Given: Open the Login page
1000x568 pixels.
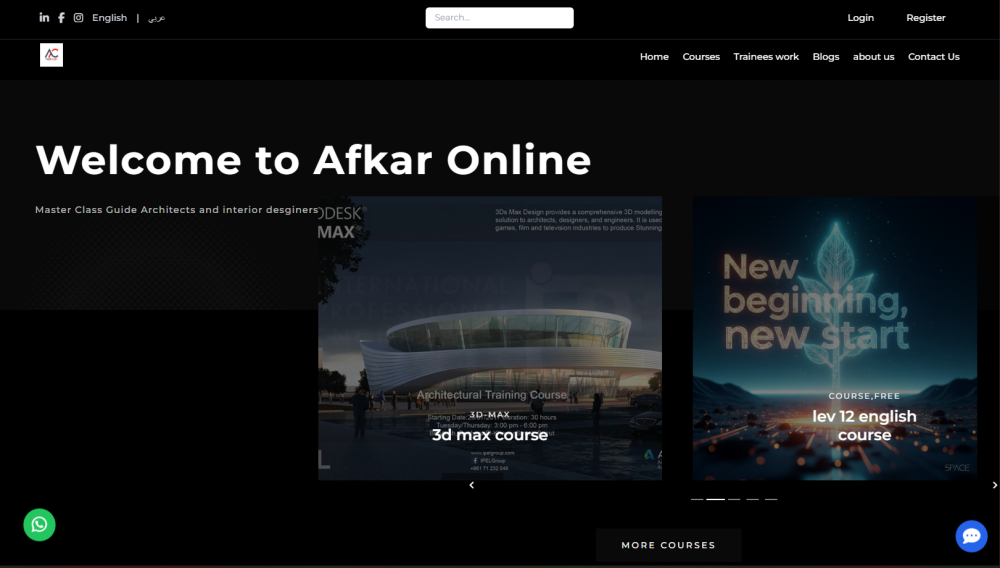Looking at the screenshot, I should click(860, 18).
